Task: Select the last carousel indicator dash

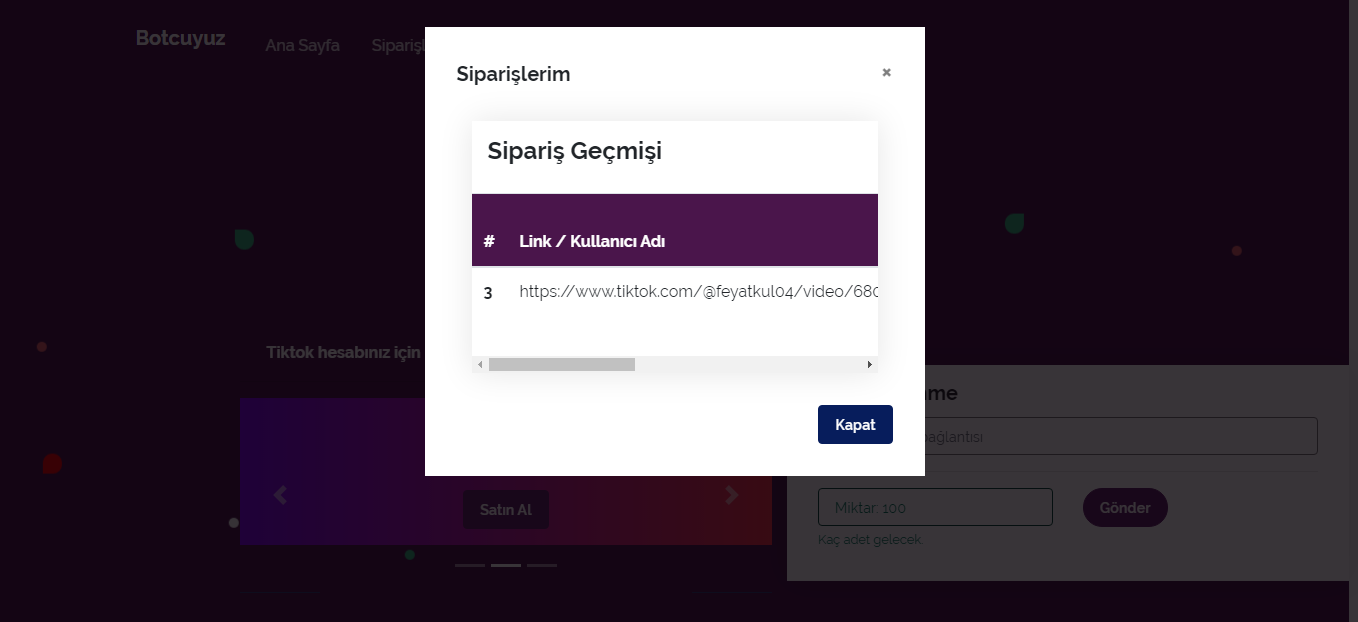Action: tap(542, 565)
